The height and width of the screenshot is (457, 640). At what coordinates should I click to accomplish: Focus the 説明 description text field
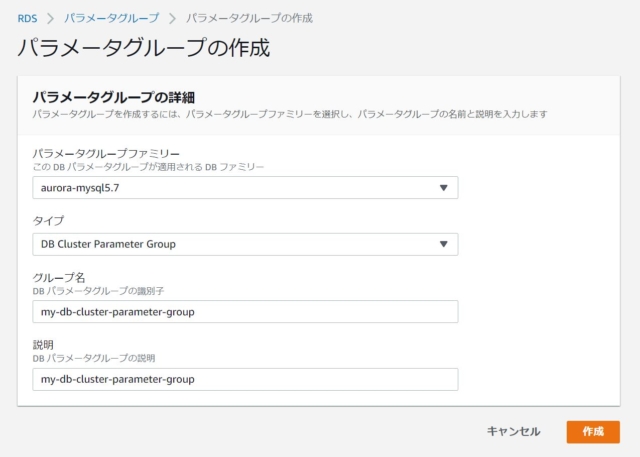[x=245, y=379]
